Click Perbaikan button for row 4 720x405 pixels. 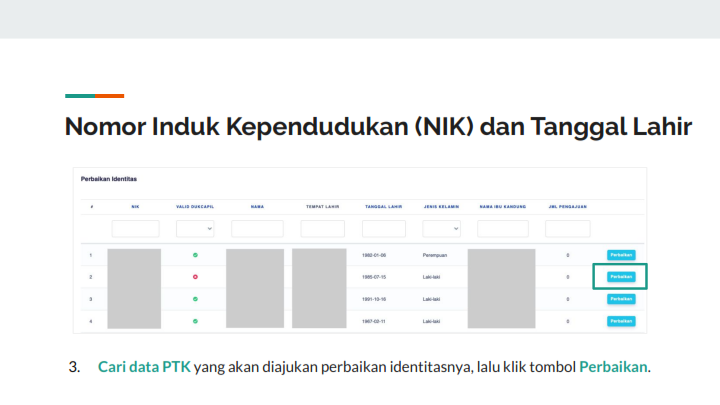(x=621, y=321)
